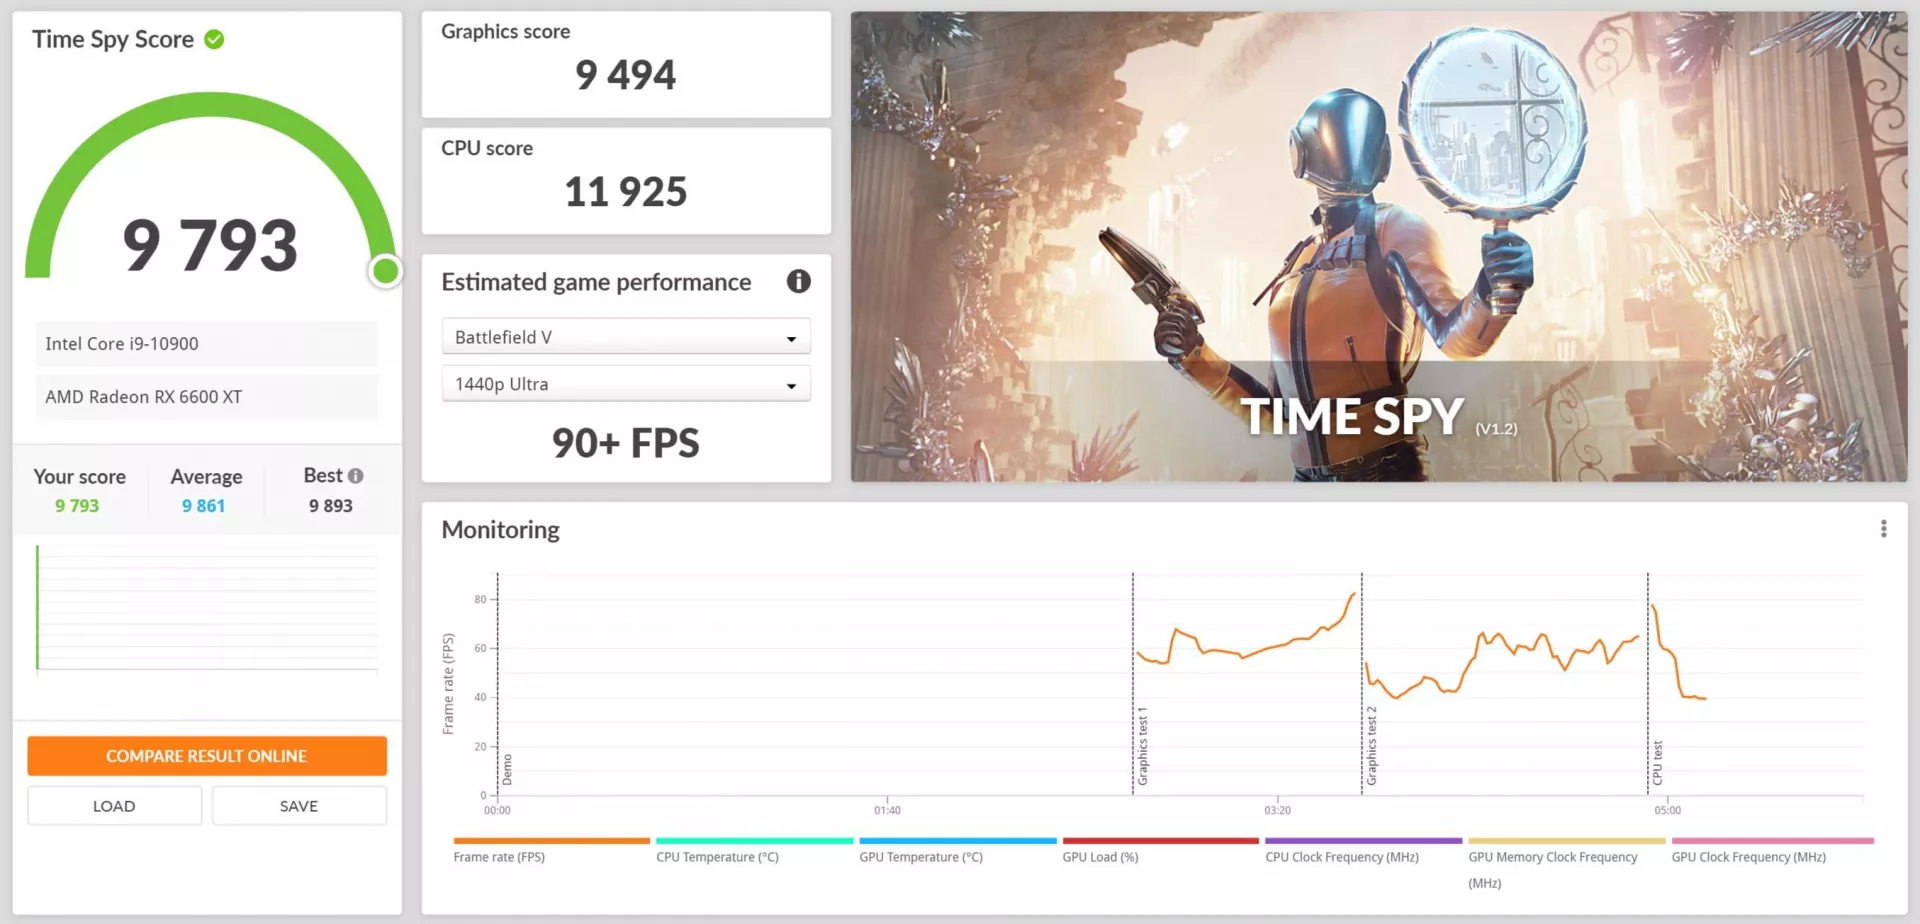Viewport: 1920px width, 924px height.
Task: Click the Time Spy benchmark artwork image
Action: coord(1379,247)
